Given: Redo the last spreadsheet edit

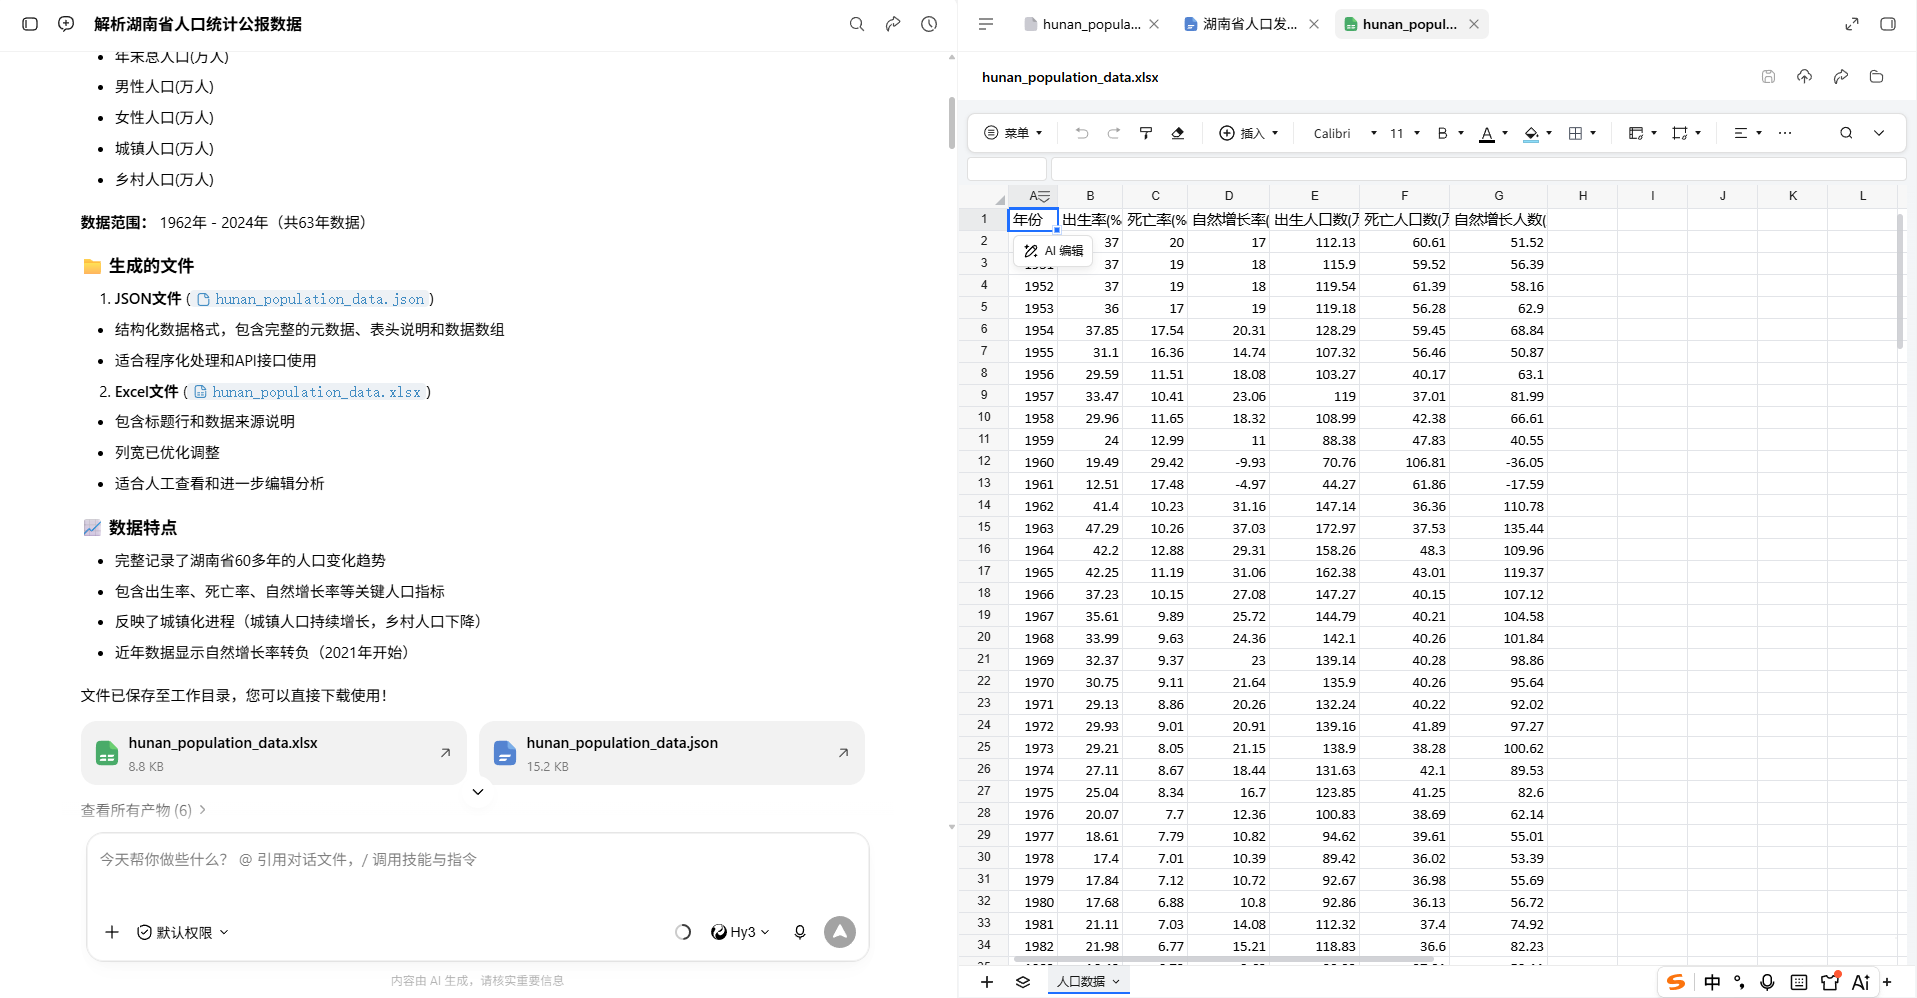Looking at the screenshot, I should pos(1113,133).
